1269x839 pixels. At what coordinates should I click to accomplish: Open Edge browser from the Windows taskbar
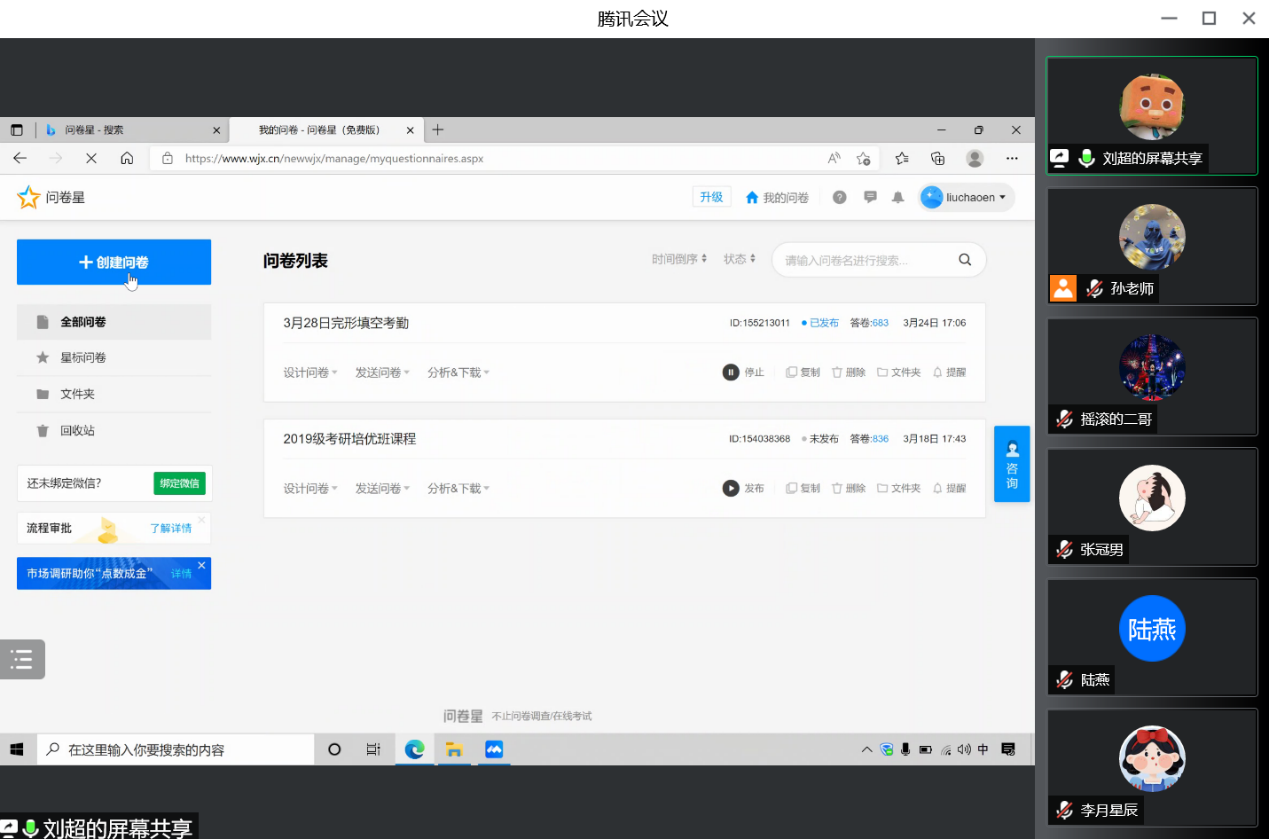pos(414,749)
